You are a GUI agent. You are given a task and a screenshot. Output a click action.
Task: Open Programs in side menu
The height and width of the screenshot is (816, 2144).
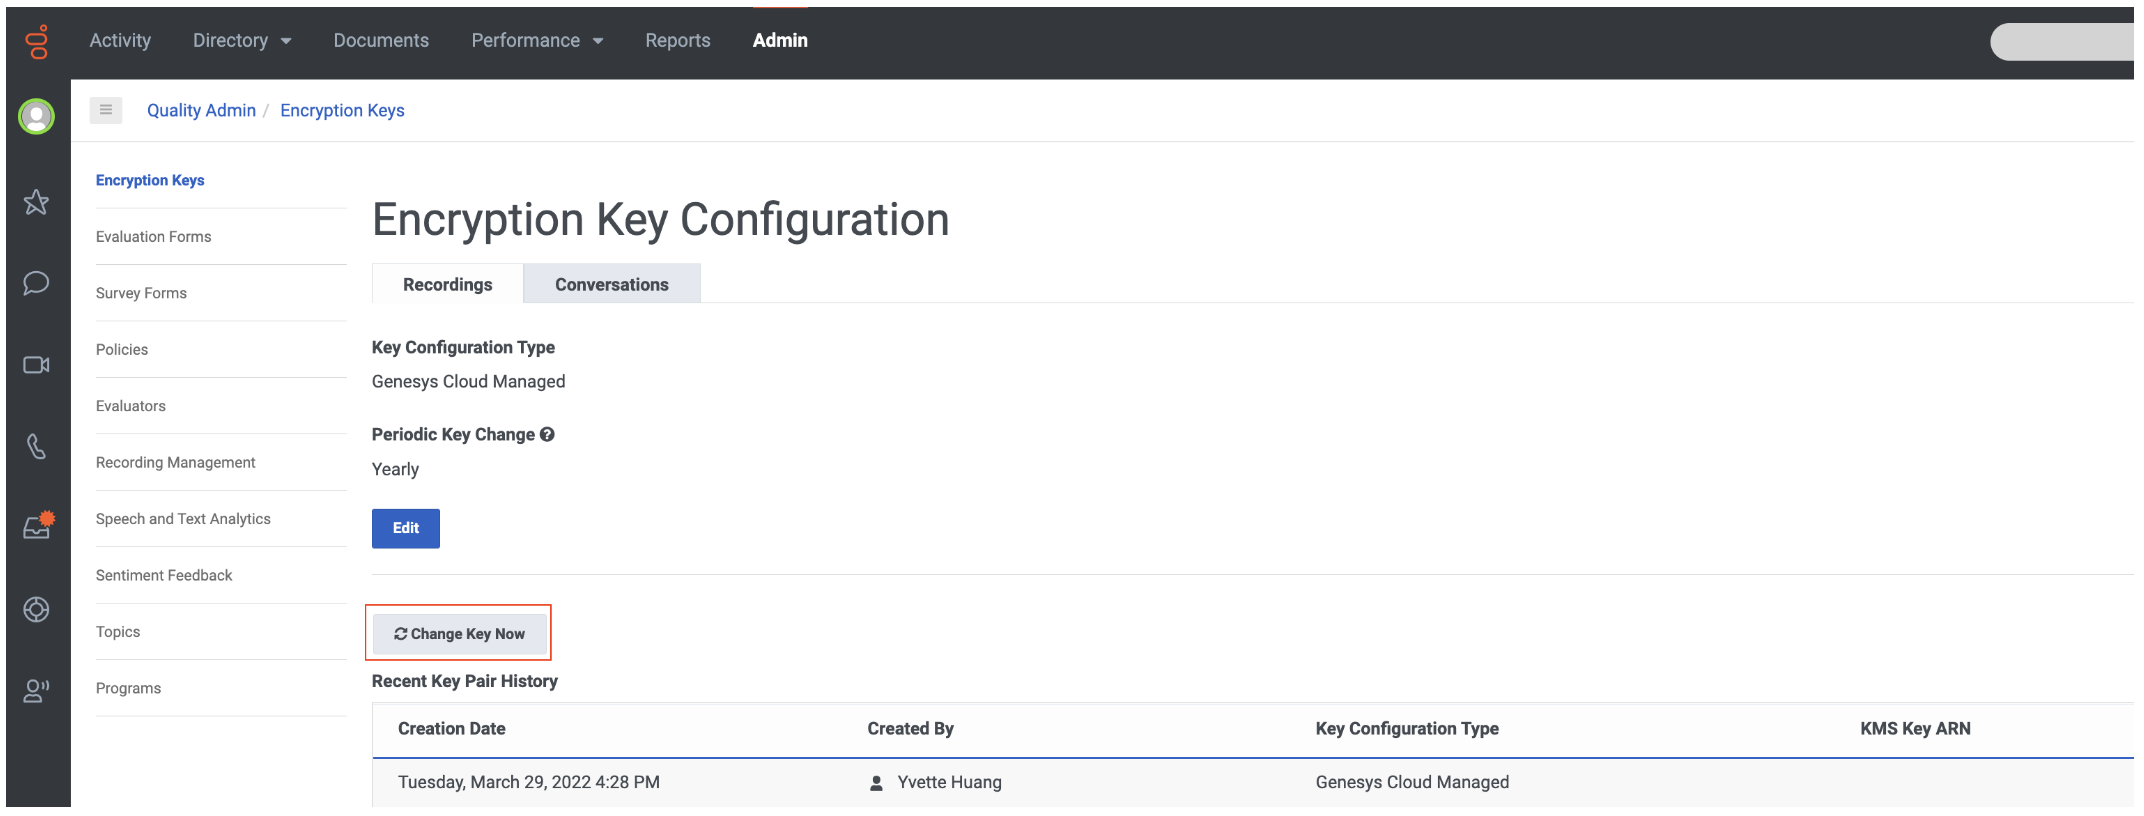(x=128, y=689)
